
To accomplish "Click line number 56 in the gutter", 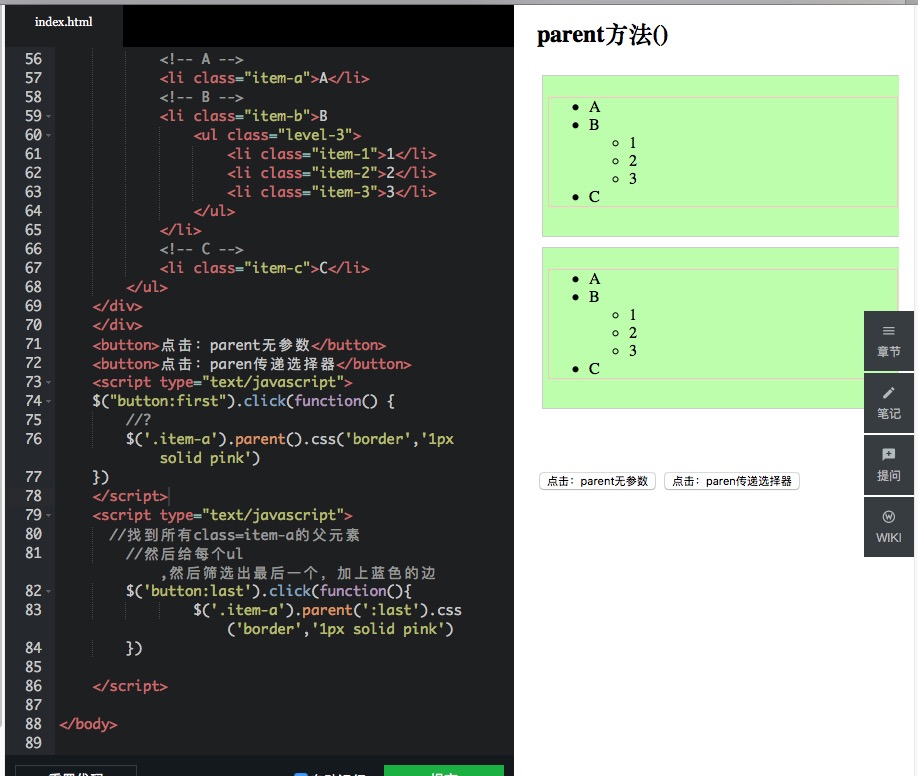I will 33,59.
